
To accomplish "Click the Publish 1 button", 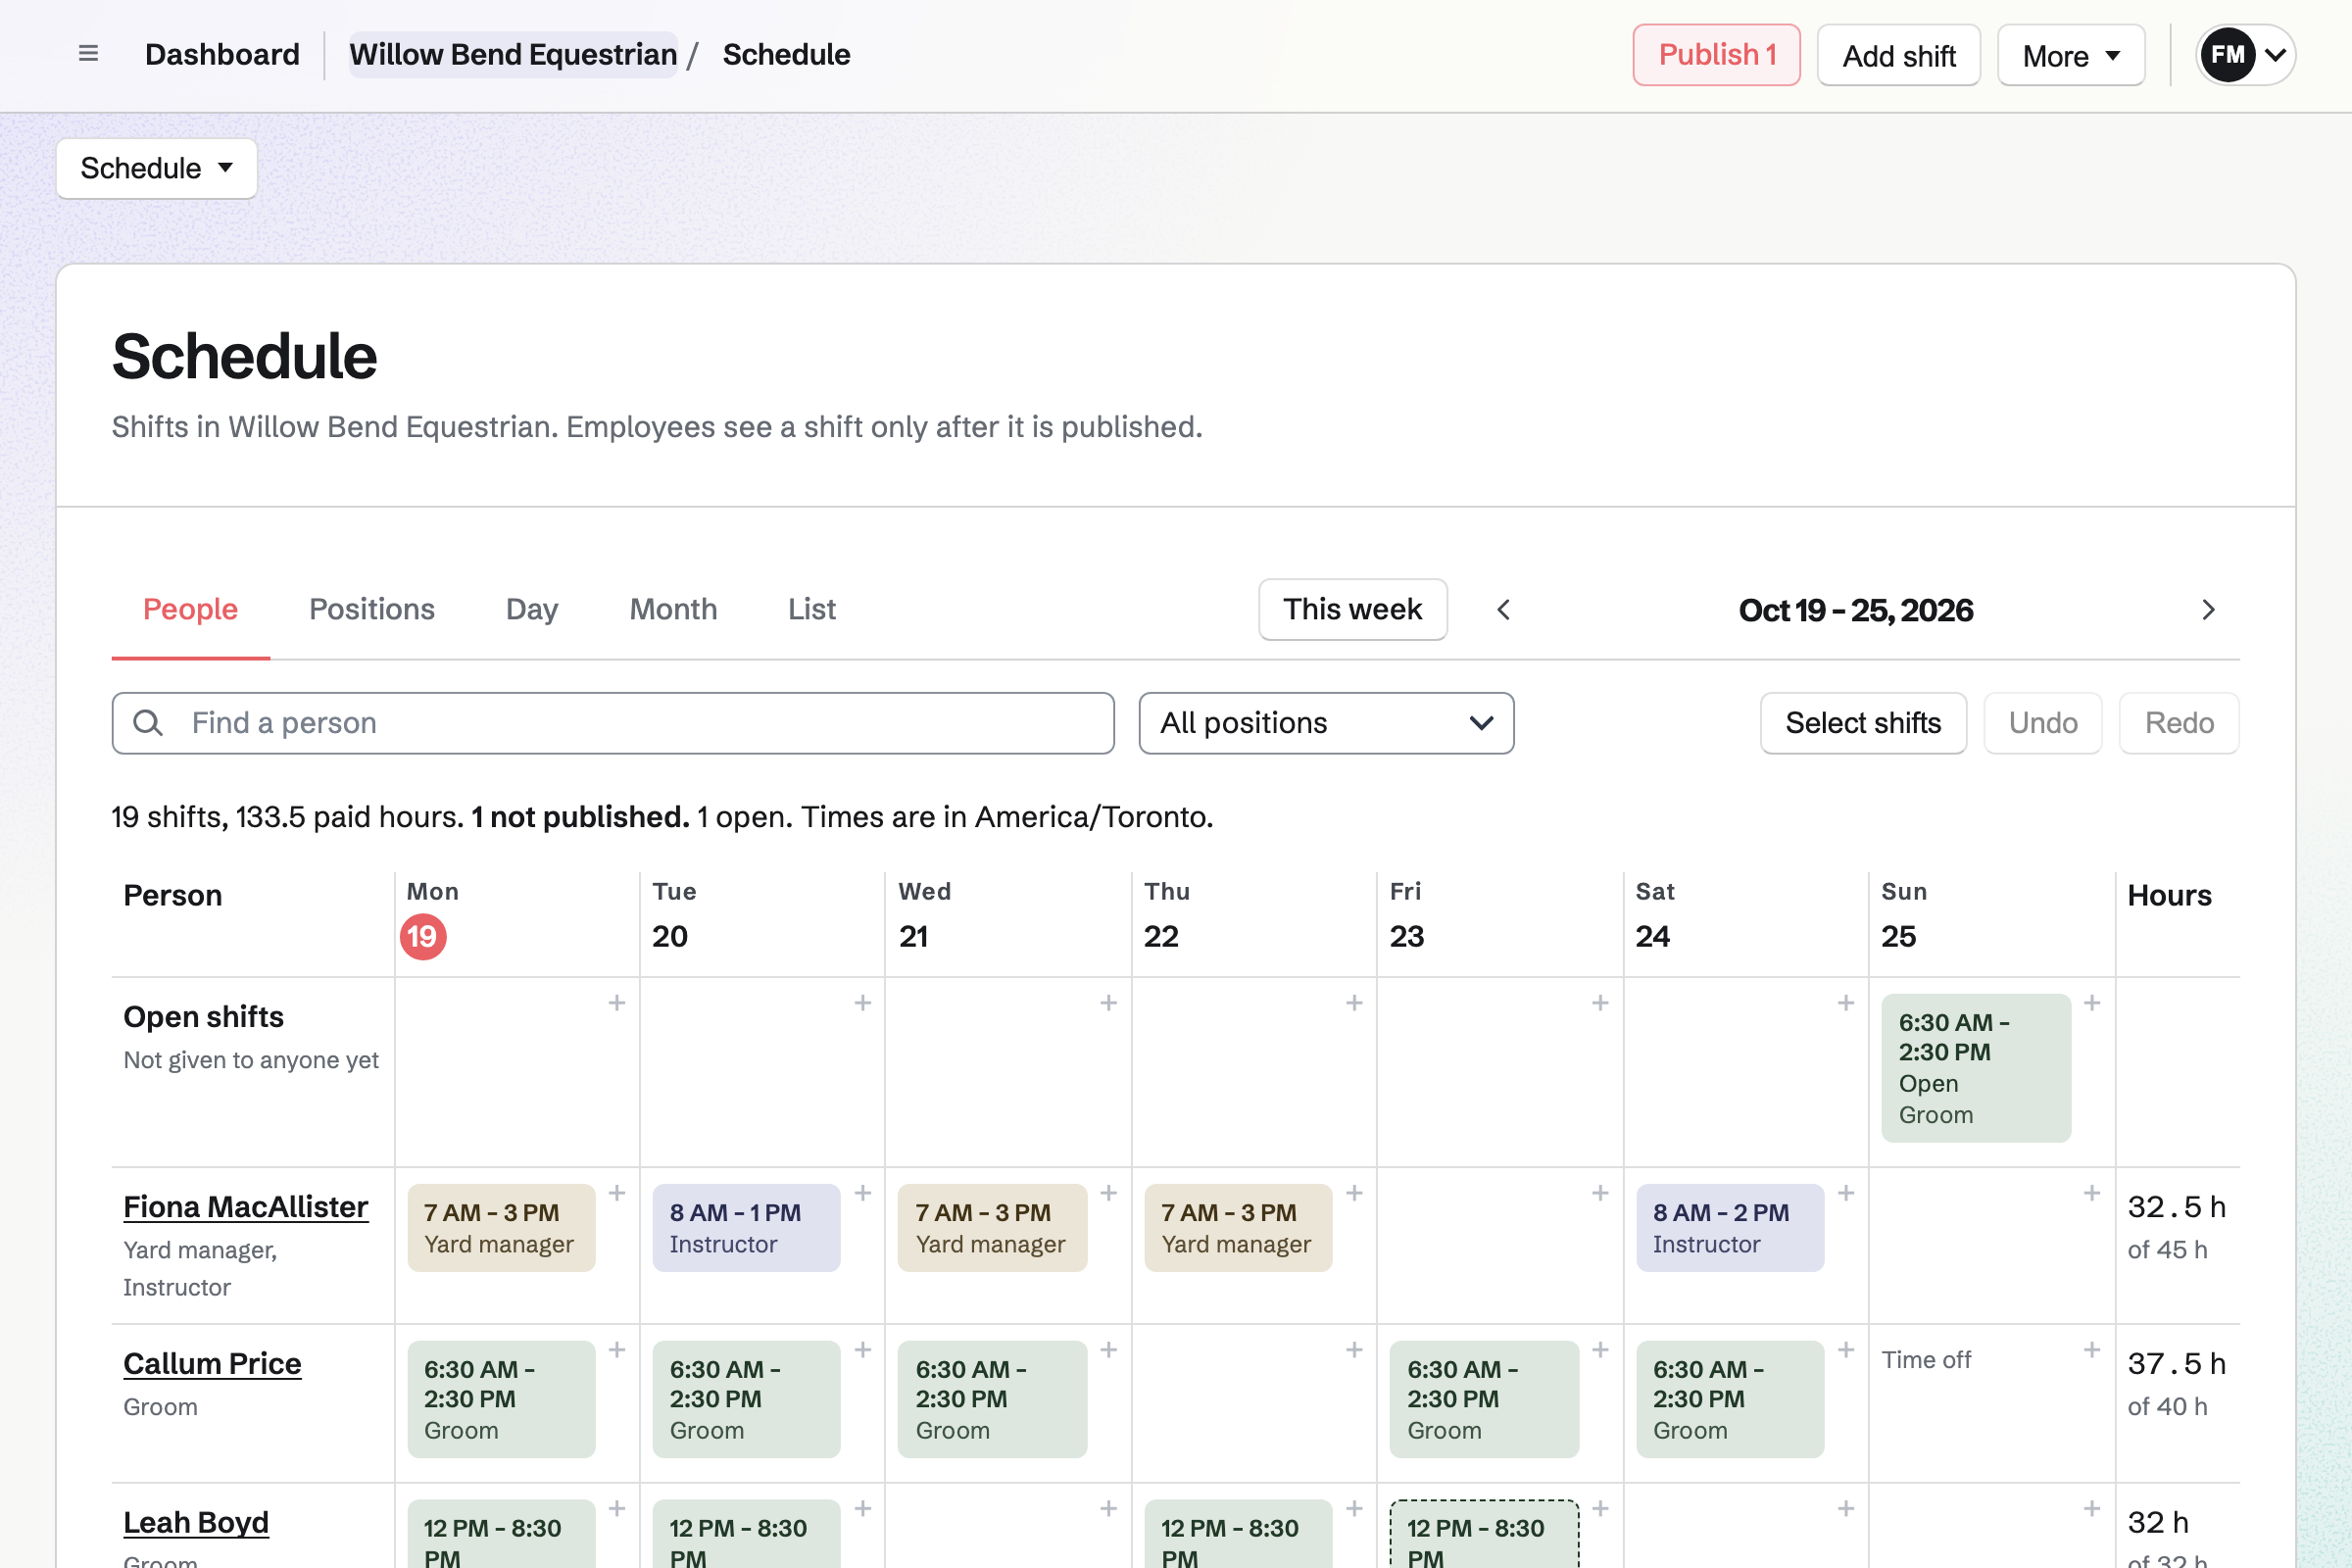I will coord(1716,55).
